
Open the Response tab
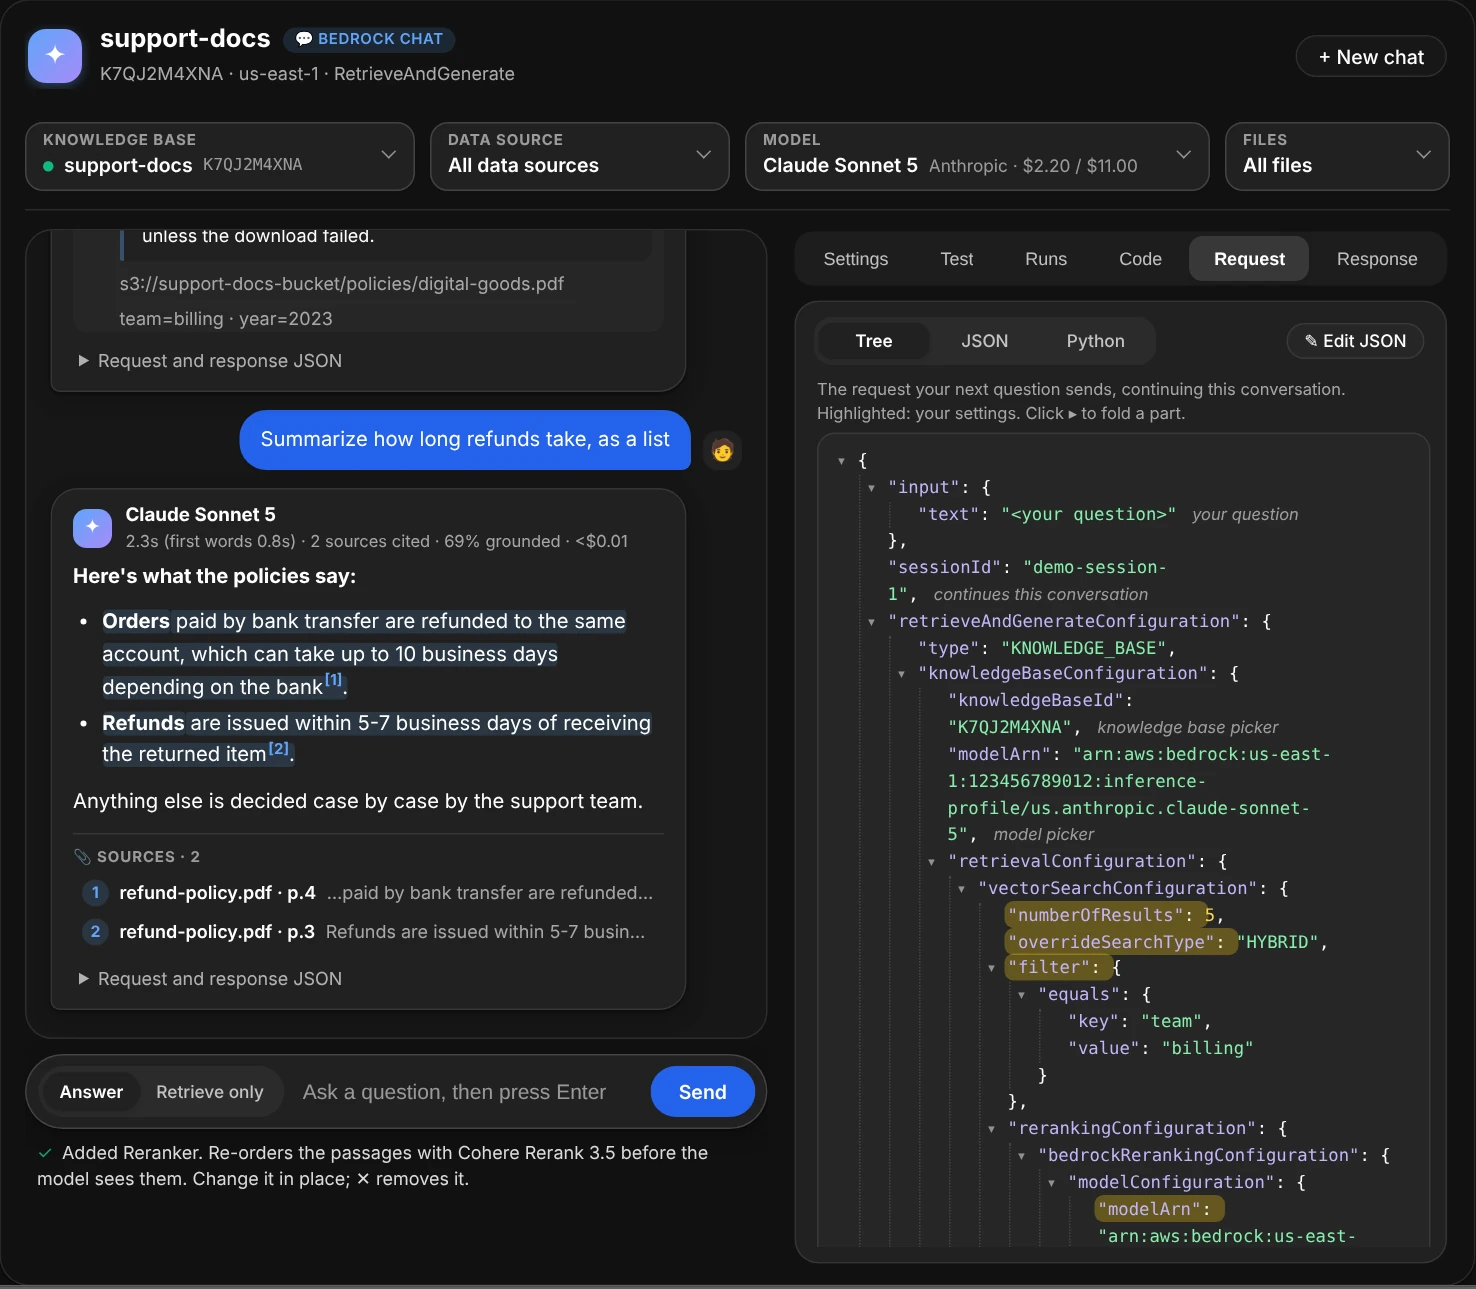click(x=1377, y=259)
